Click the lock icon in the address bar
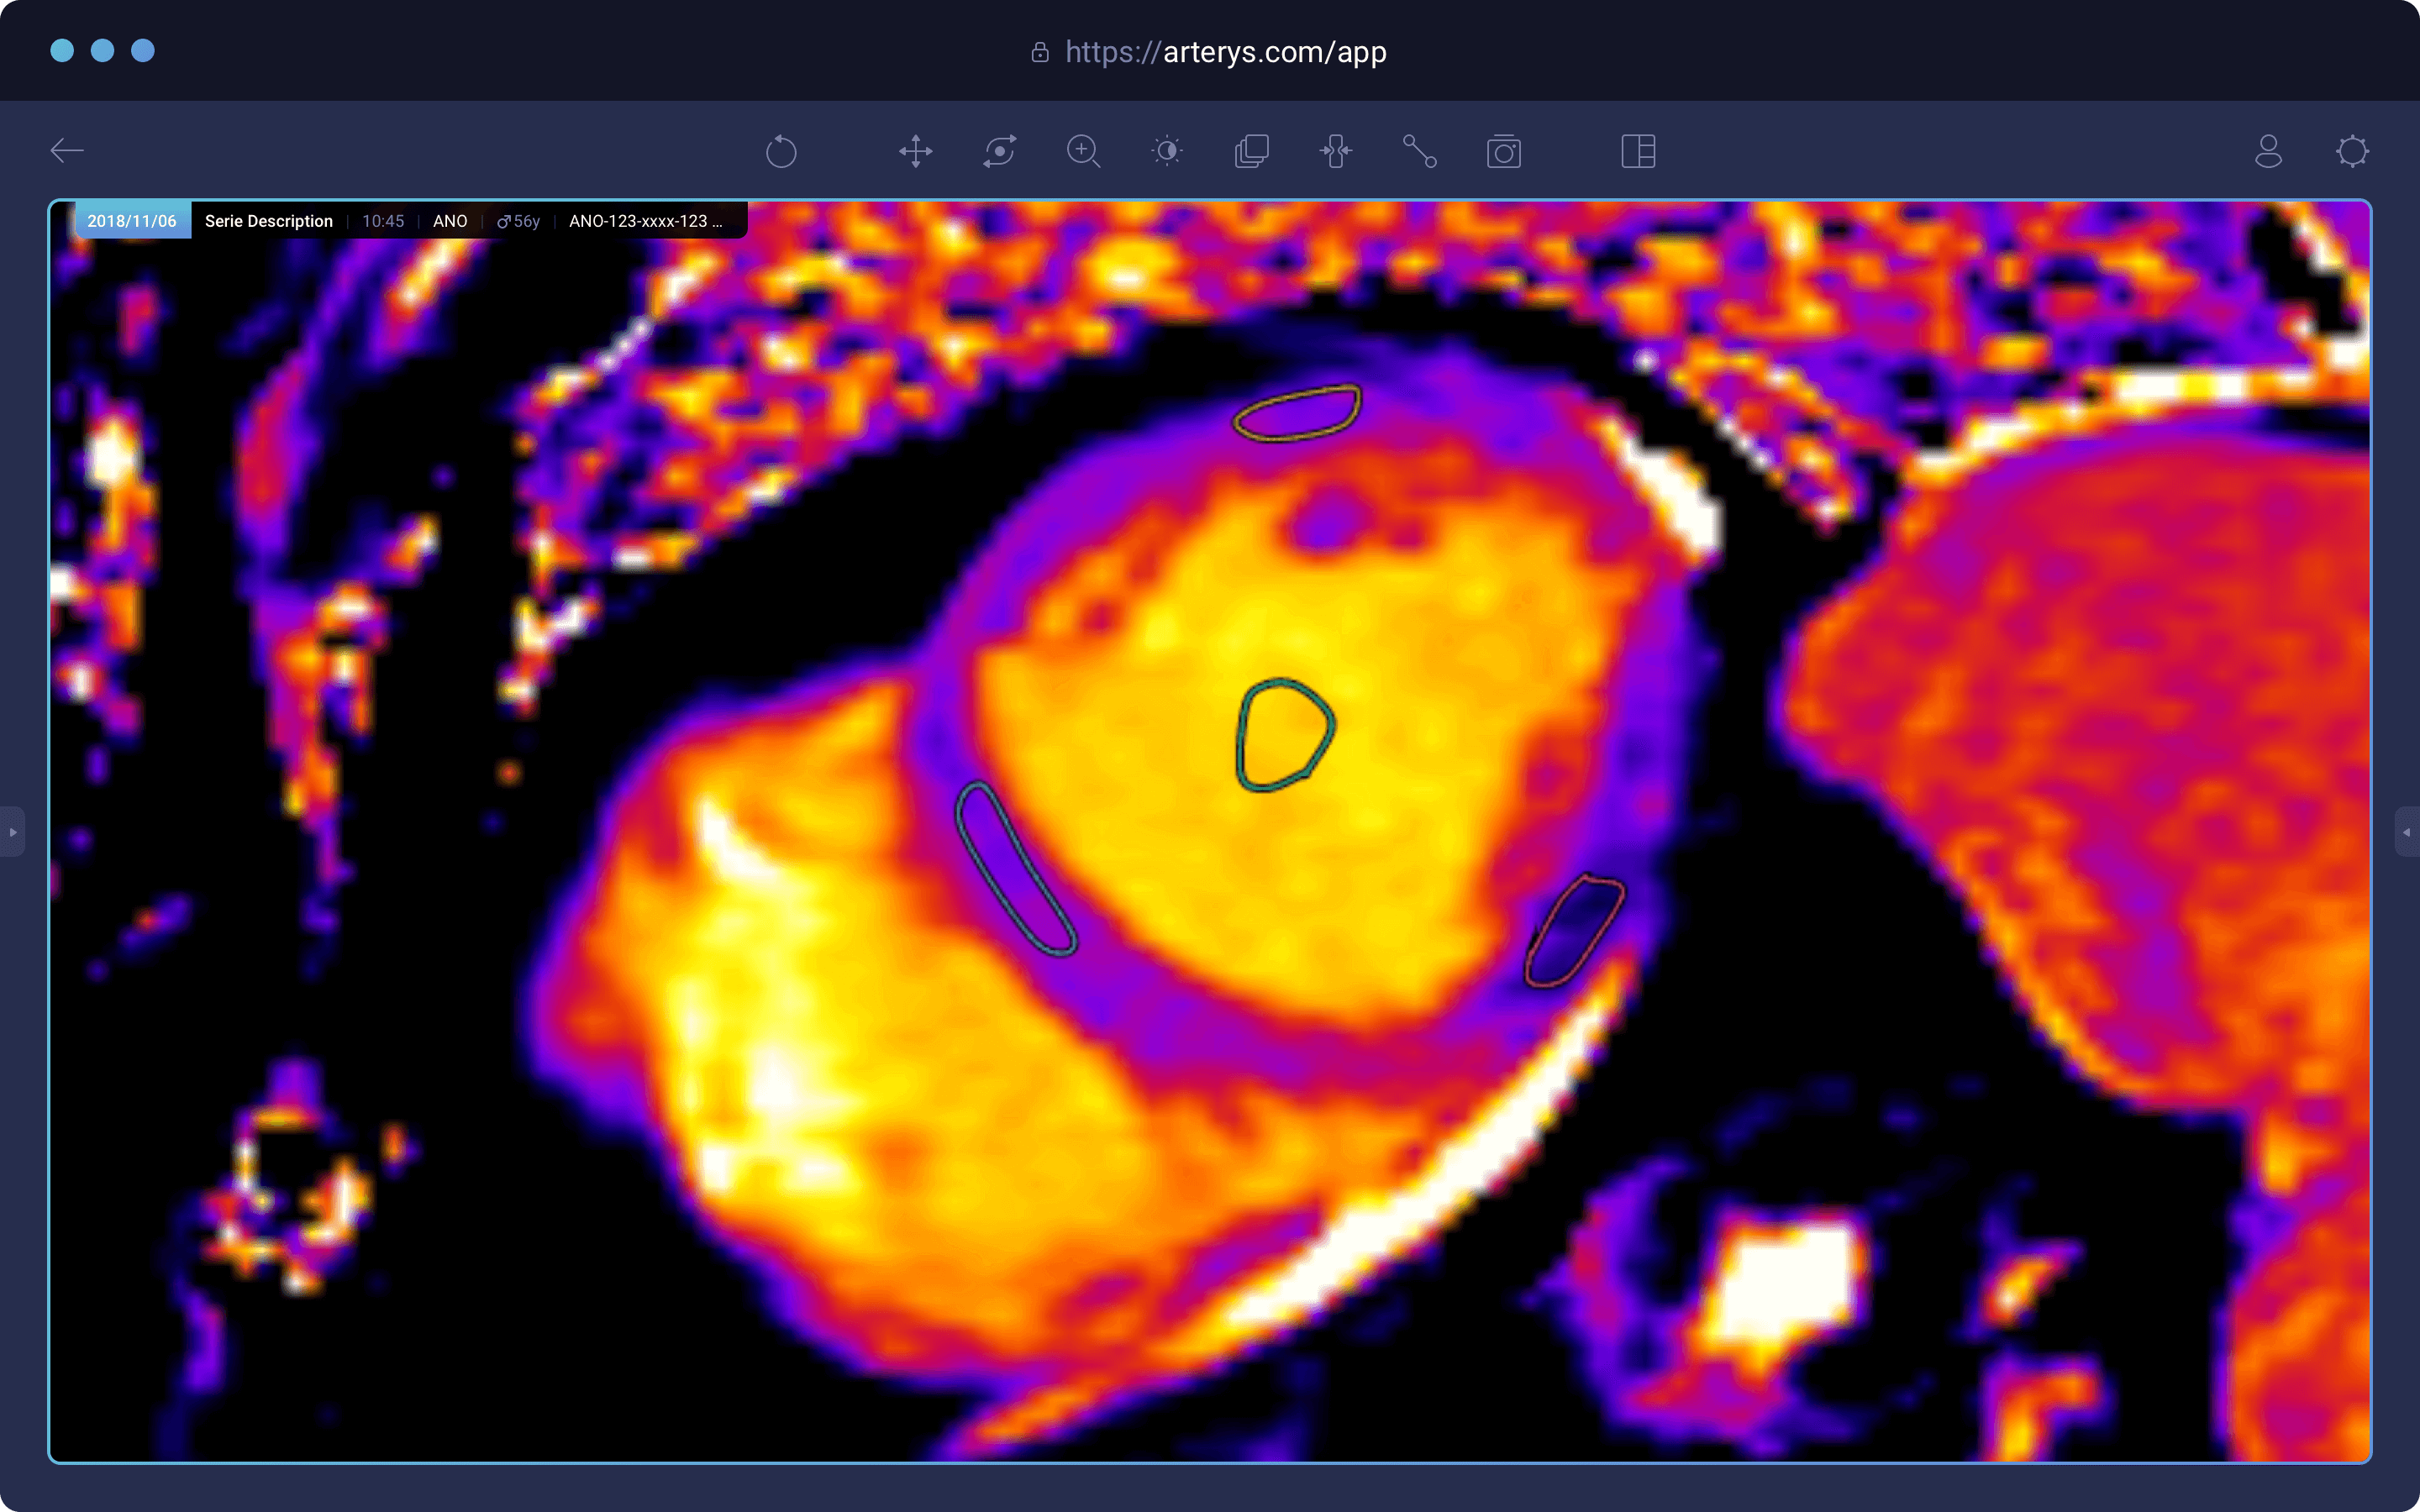This screenshot has height=1512, width=2420. click(1040, 52)
